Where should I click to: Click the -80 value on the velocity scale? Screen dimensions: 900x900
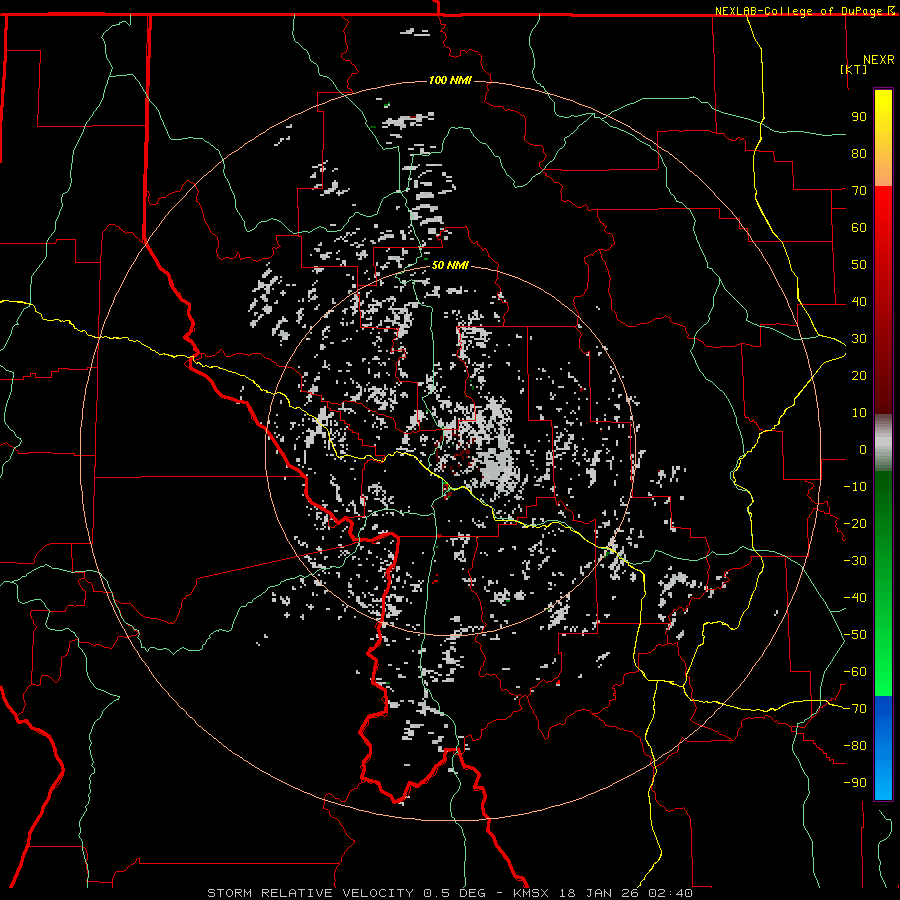855,746
